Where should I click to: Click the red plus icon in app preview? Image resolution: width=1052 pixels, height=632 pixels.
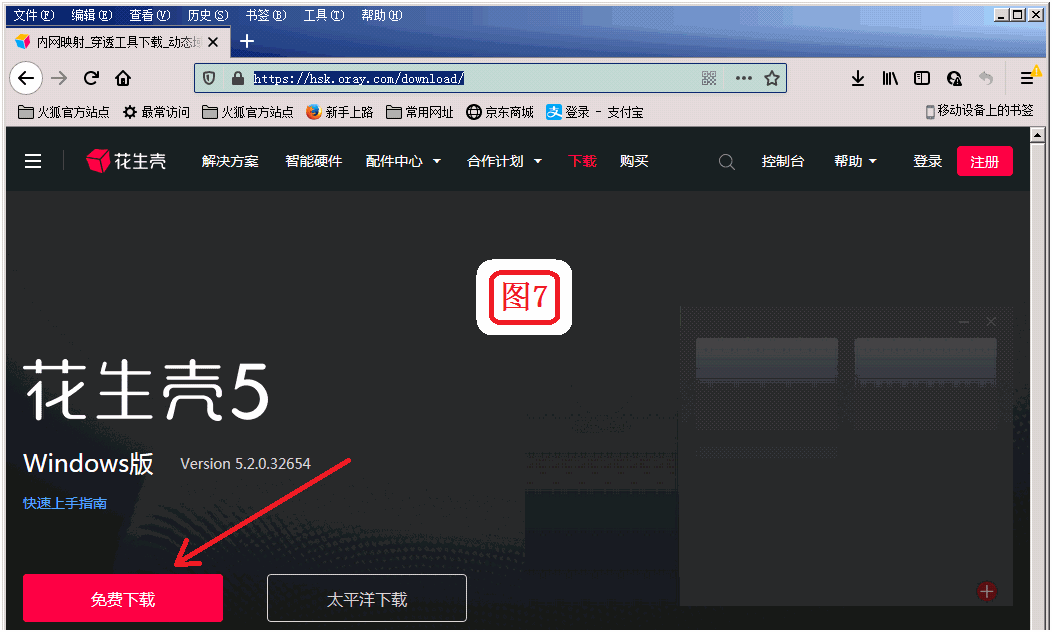986,591
